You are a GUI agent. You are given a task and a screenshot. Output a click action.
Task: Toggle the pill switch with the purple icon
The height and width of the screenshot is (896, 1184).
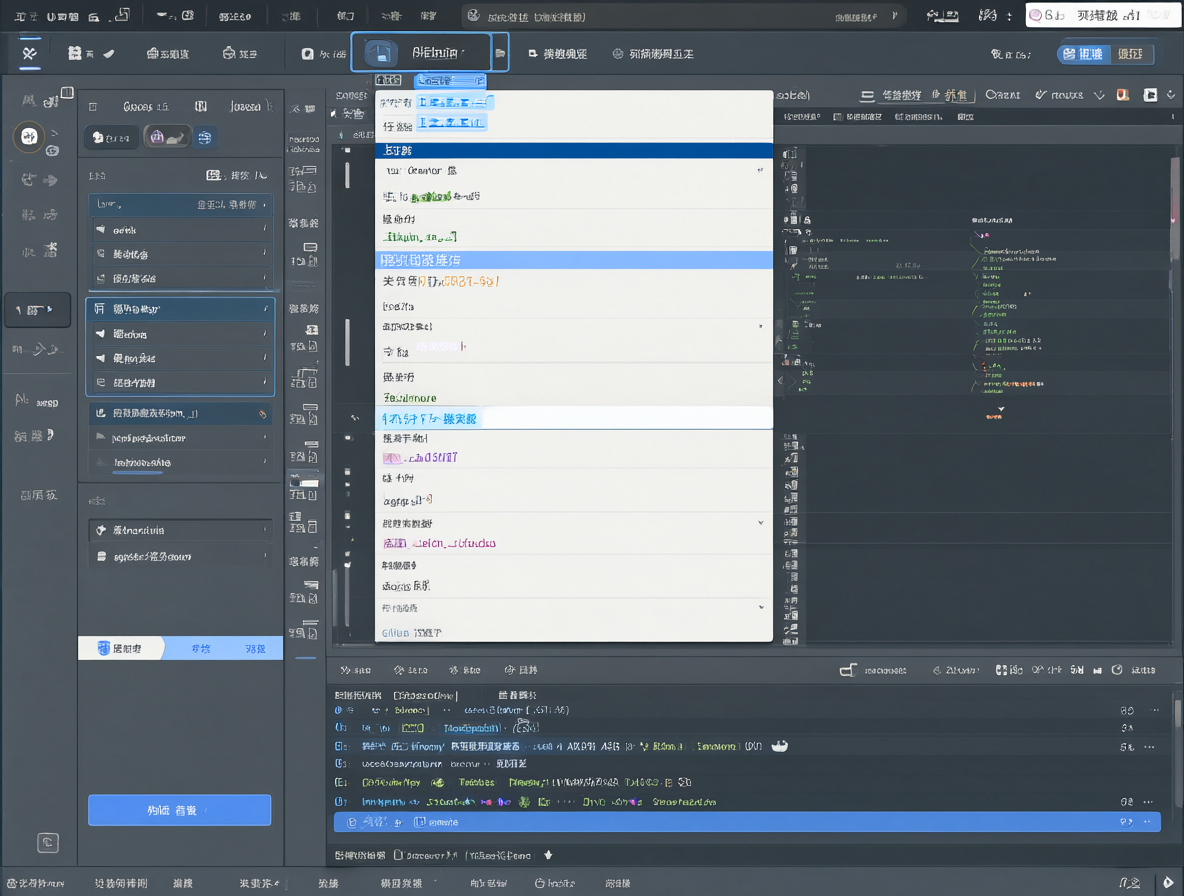click(167, 137)
